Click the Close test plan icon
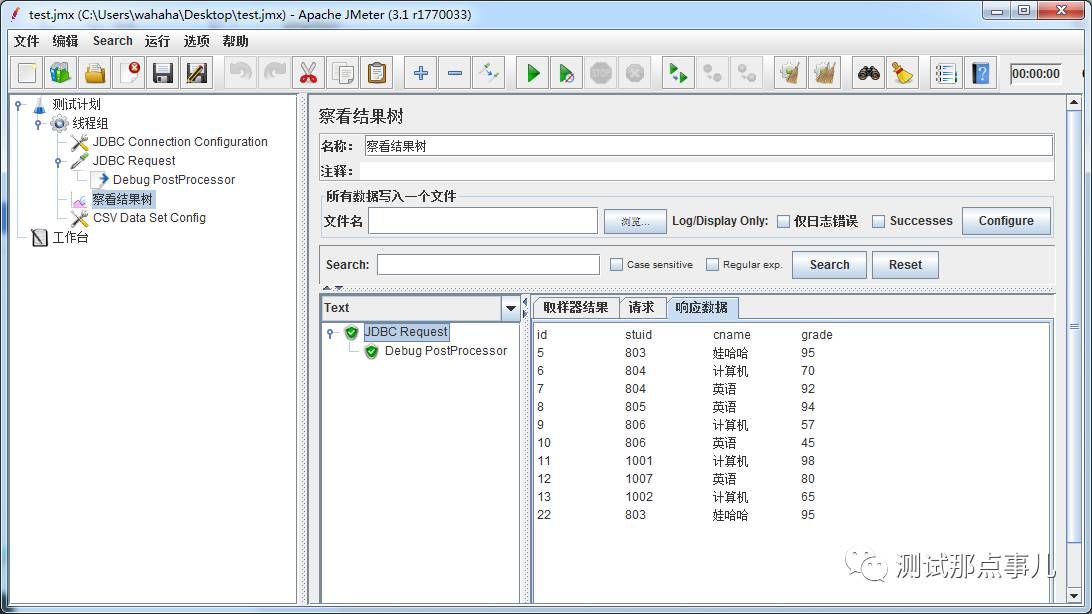 pyautogui.click(x=130, y=73)
